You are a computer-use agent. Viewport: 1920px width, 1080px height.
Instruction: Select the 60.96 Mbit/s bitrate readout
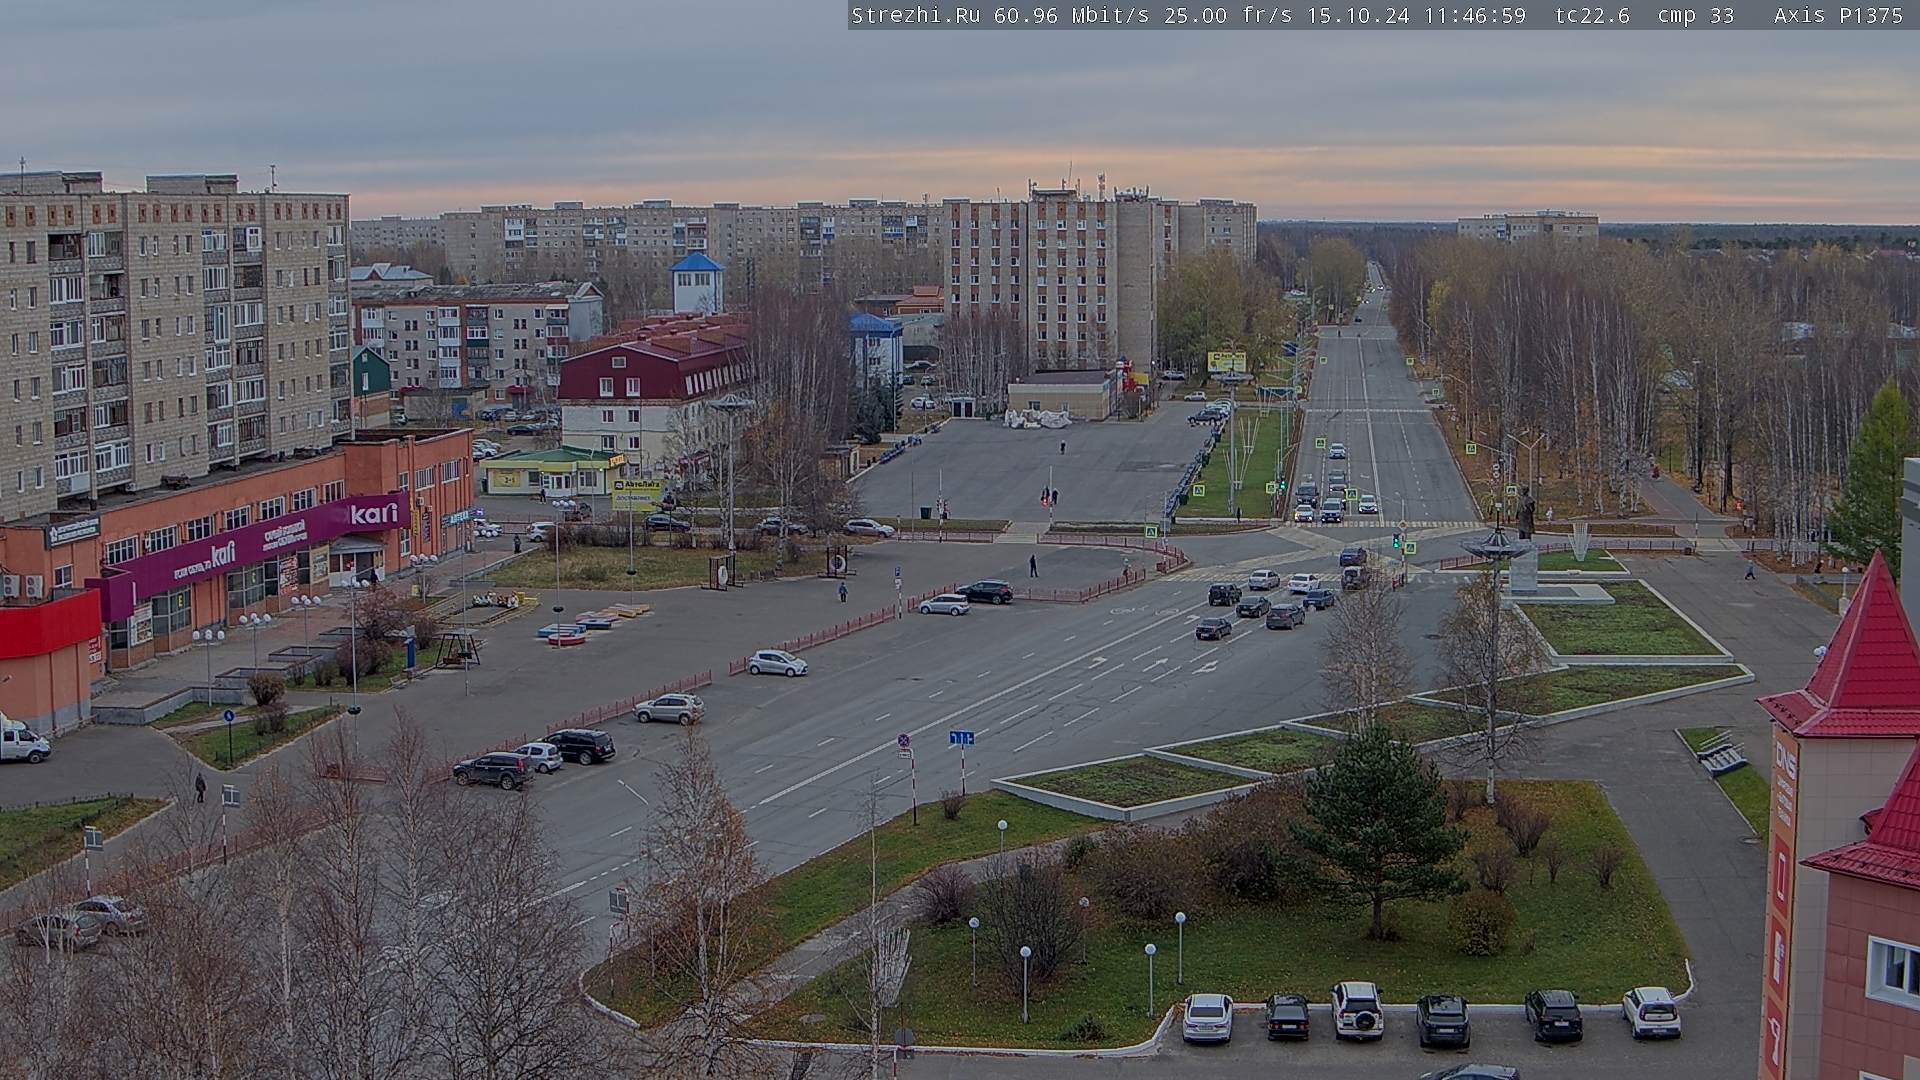(x=1075, y=15)
